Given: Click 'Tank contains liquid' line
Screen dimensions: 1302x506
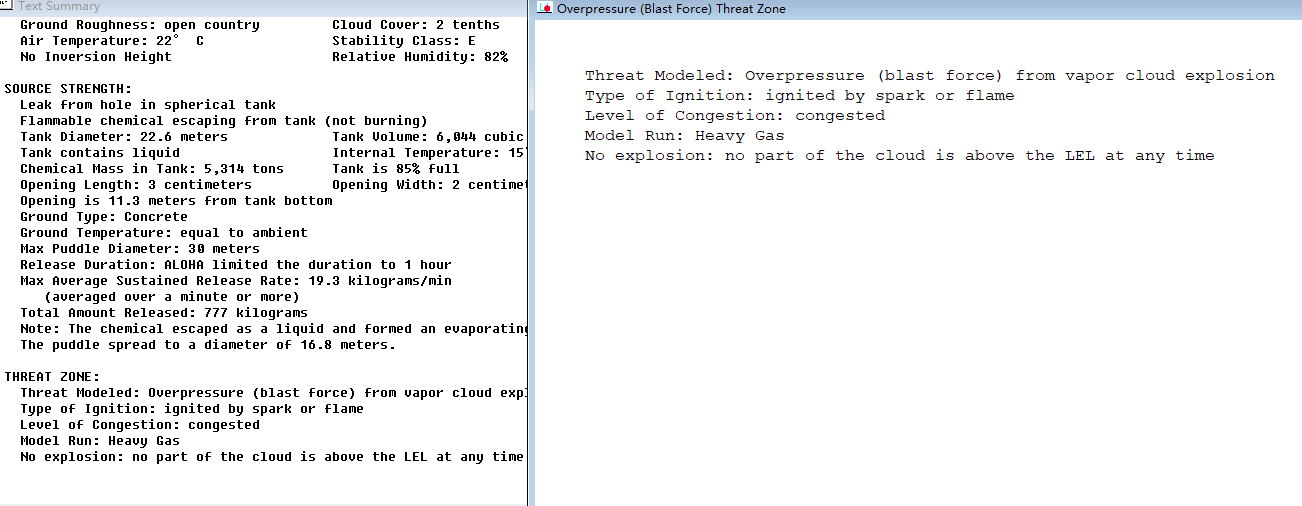Looking at the screenshot, I should (x=100, y=153).
